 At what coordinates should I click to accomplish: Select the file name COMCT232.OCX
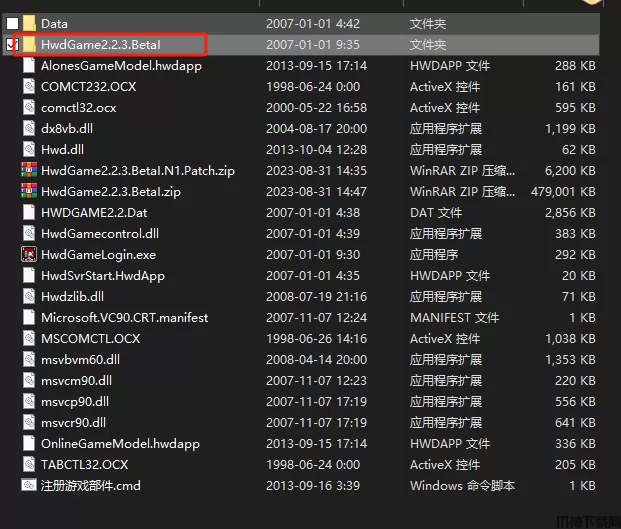(x=89, y=87)
